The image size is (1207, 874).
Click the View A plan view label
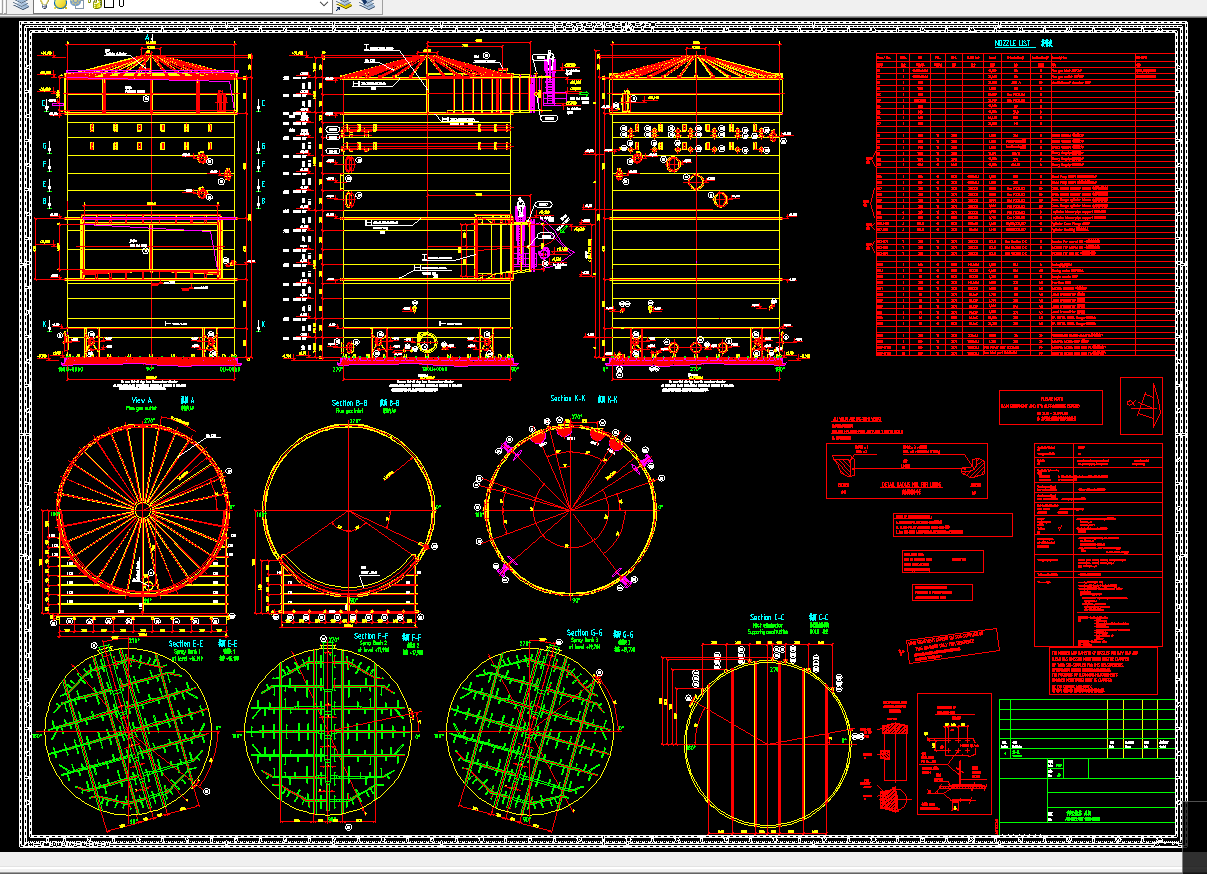(140, 399)
